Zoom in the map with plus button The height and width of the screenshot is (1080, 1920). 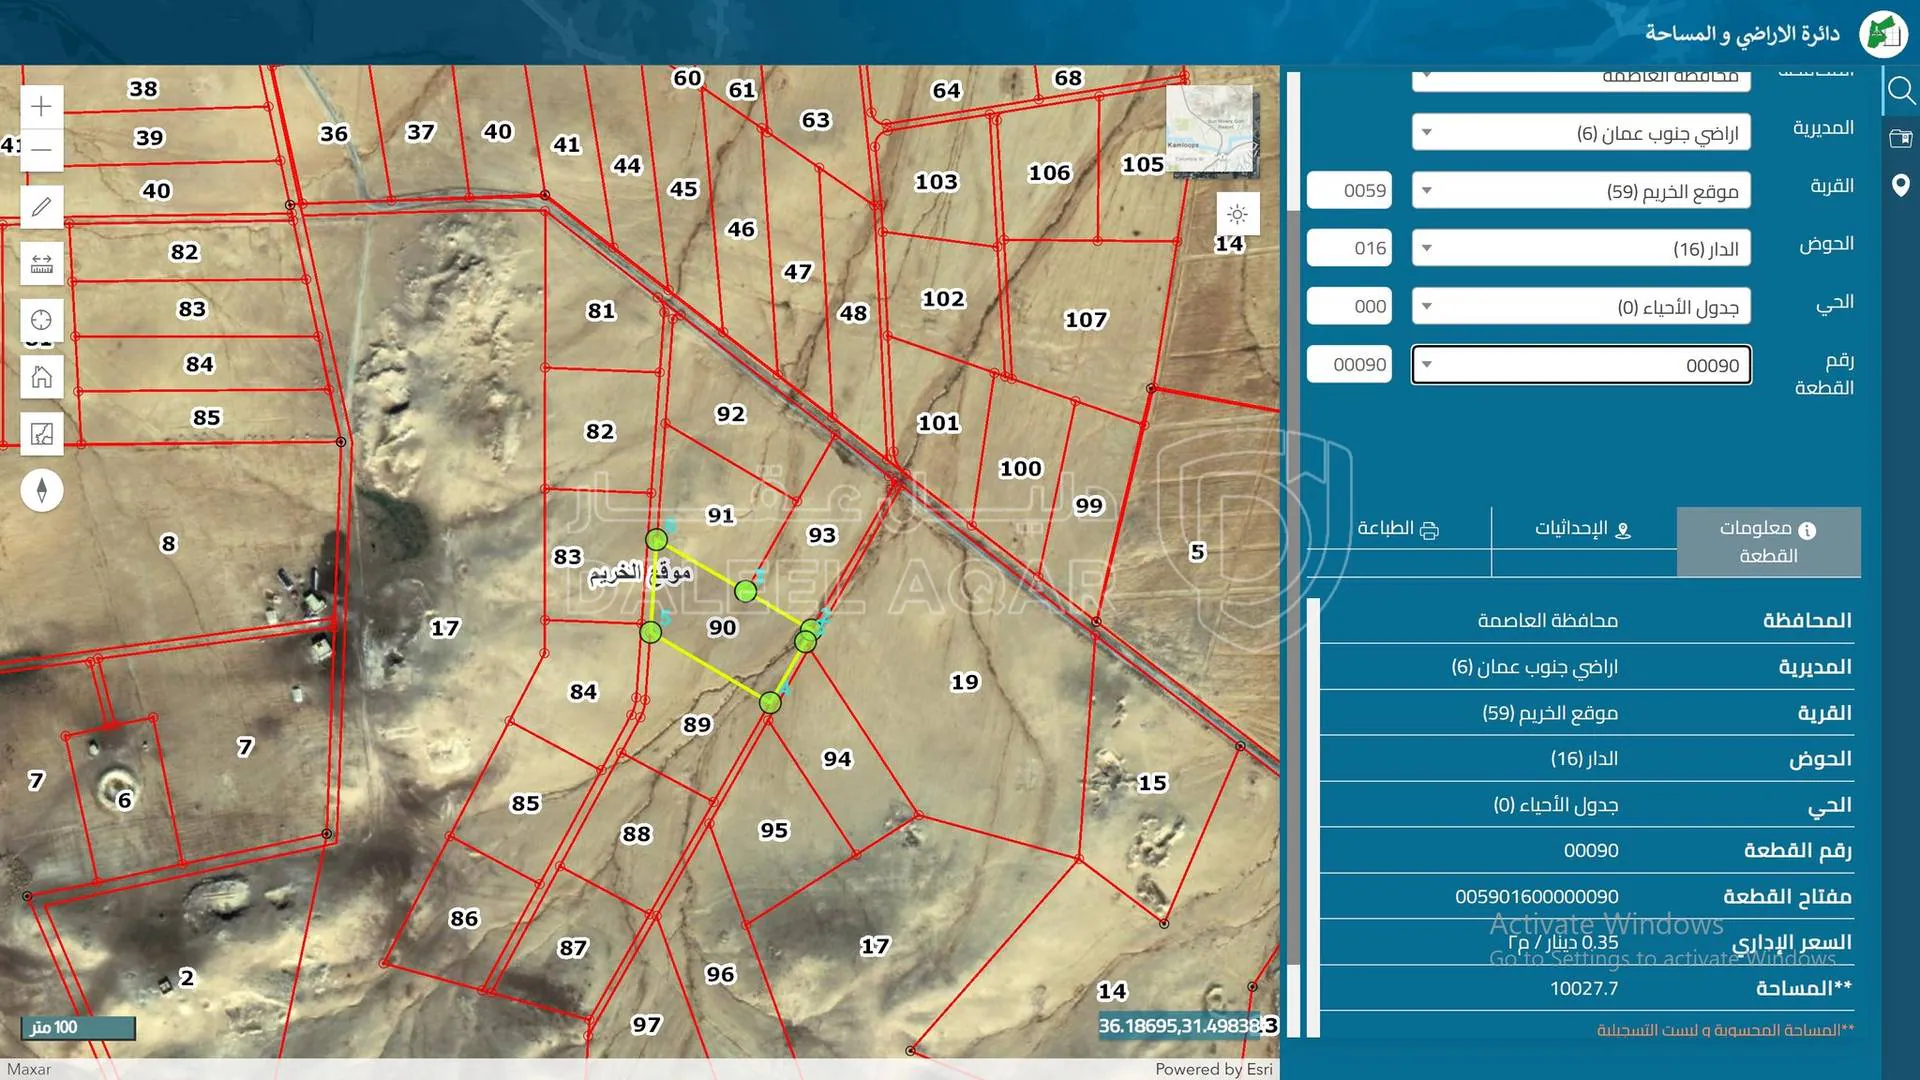click(x=41, y=106)
